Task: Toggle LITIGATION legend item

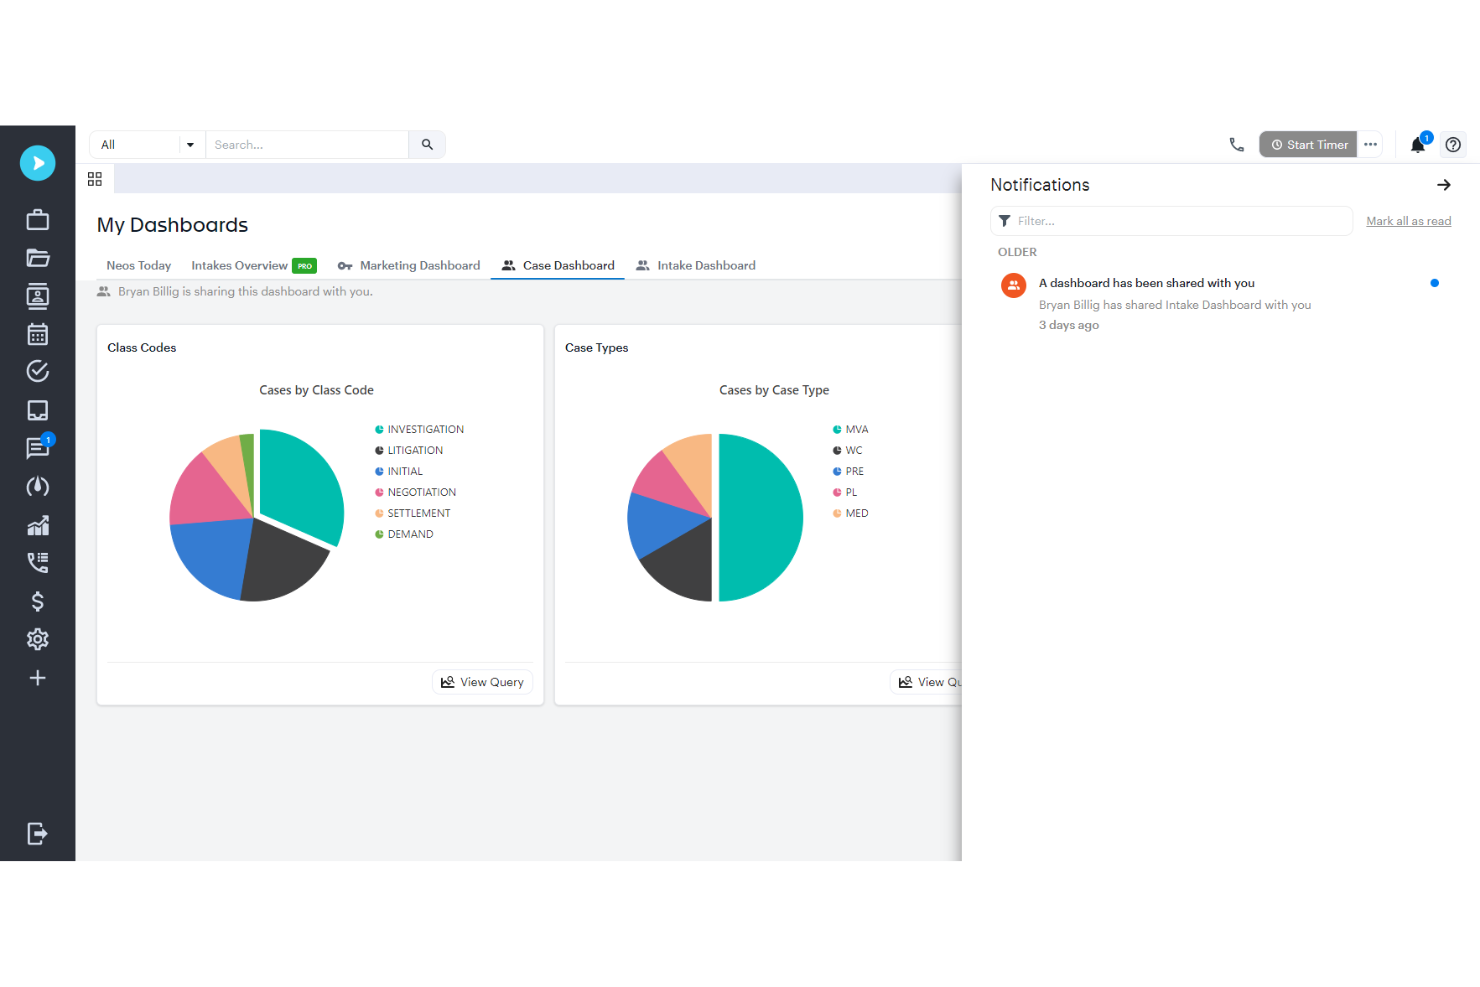Action: pos(409,451)
